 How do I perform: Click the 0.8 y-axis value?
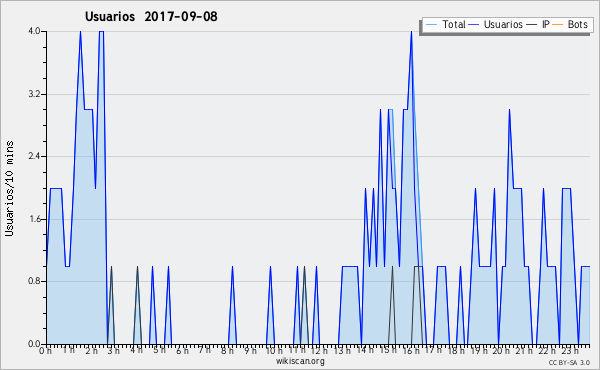point(34,281)
